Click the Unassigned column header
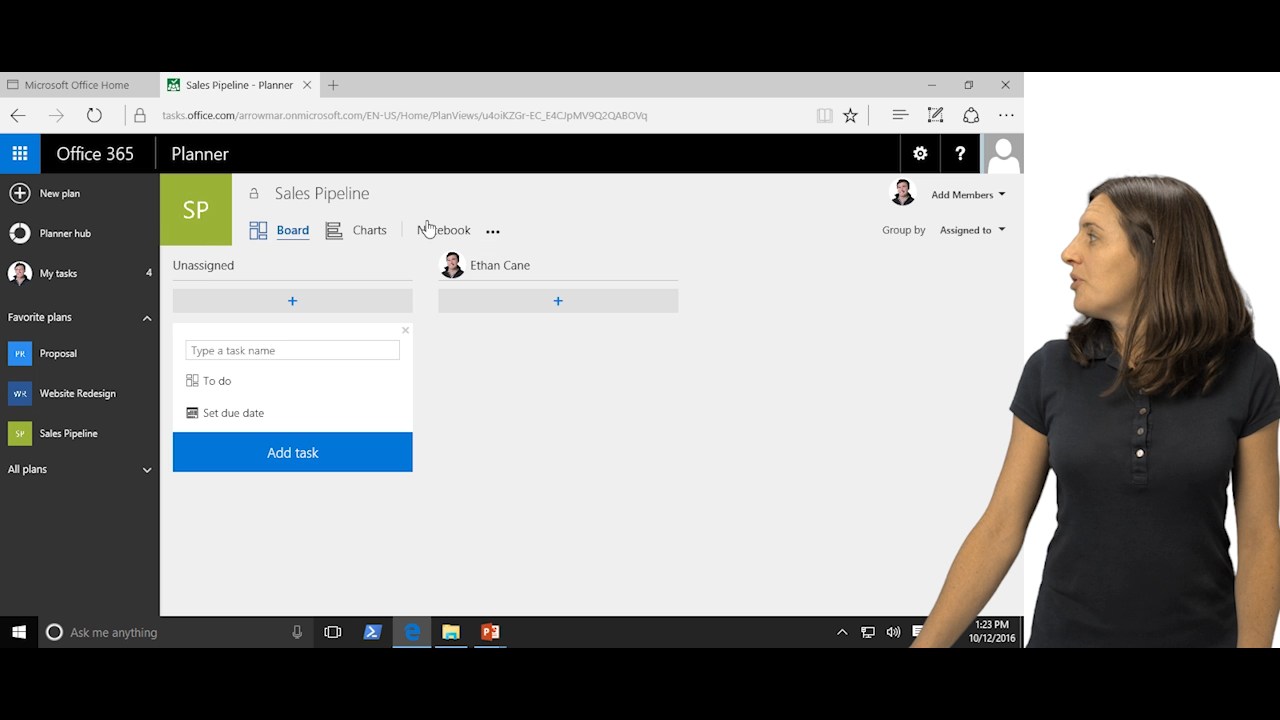 click(203, 265)
